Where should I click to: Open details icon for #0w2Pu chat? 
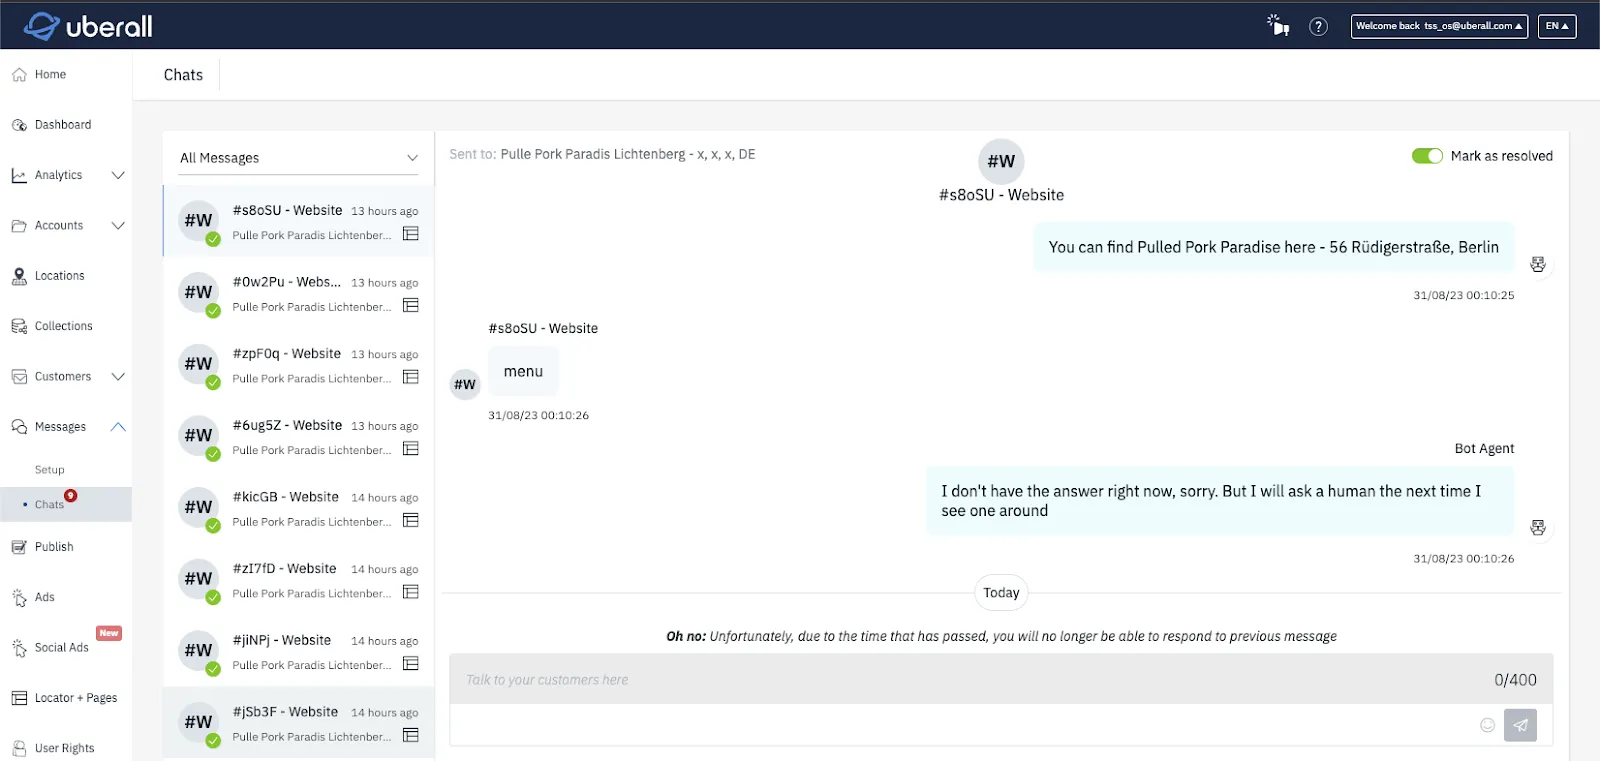click(x=410, y=305)
